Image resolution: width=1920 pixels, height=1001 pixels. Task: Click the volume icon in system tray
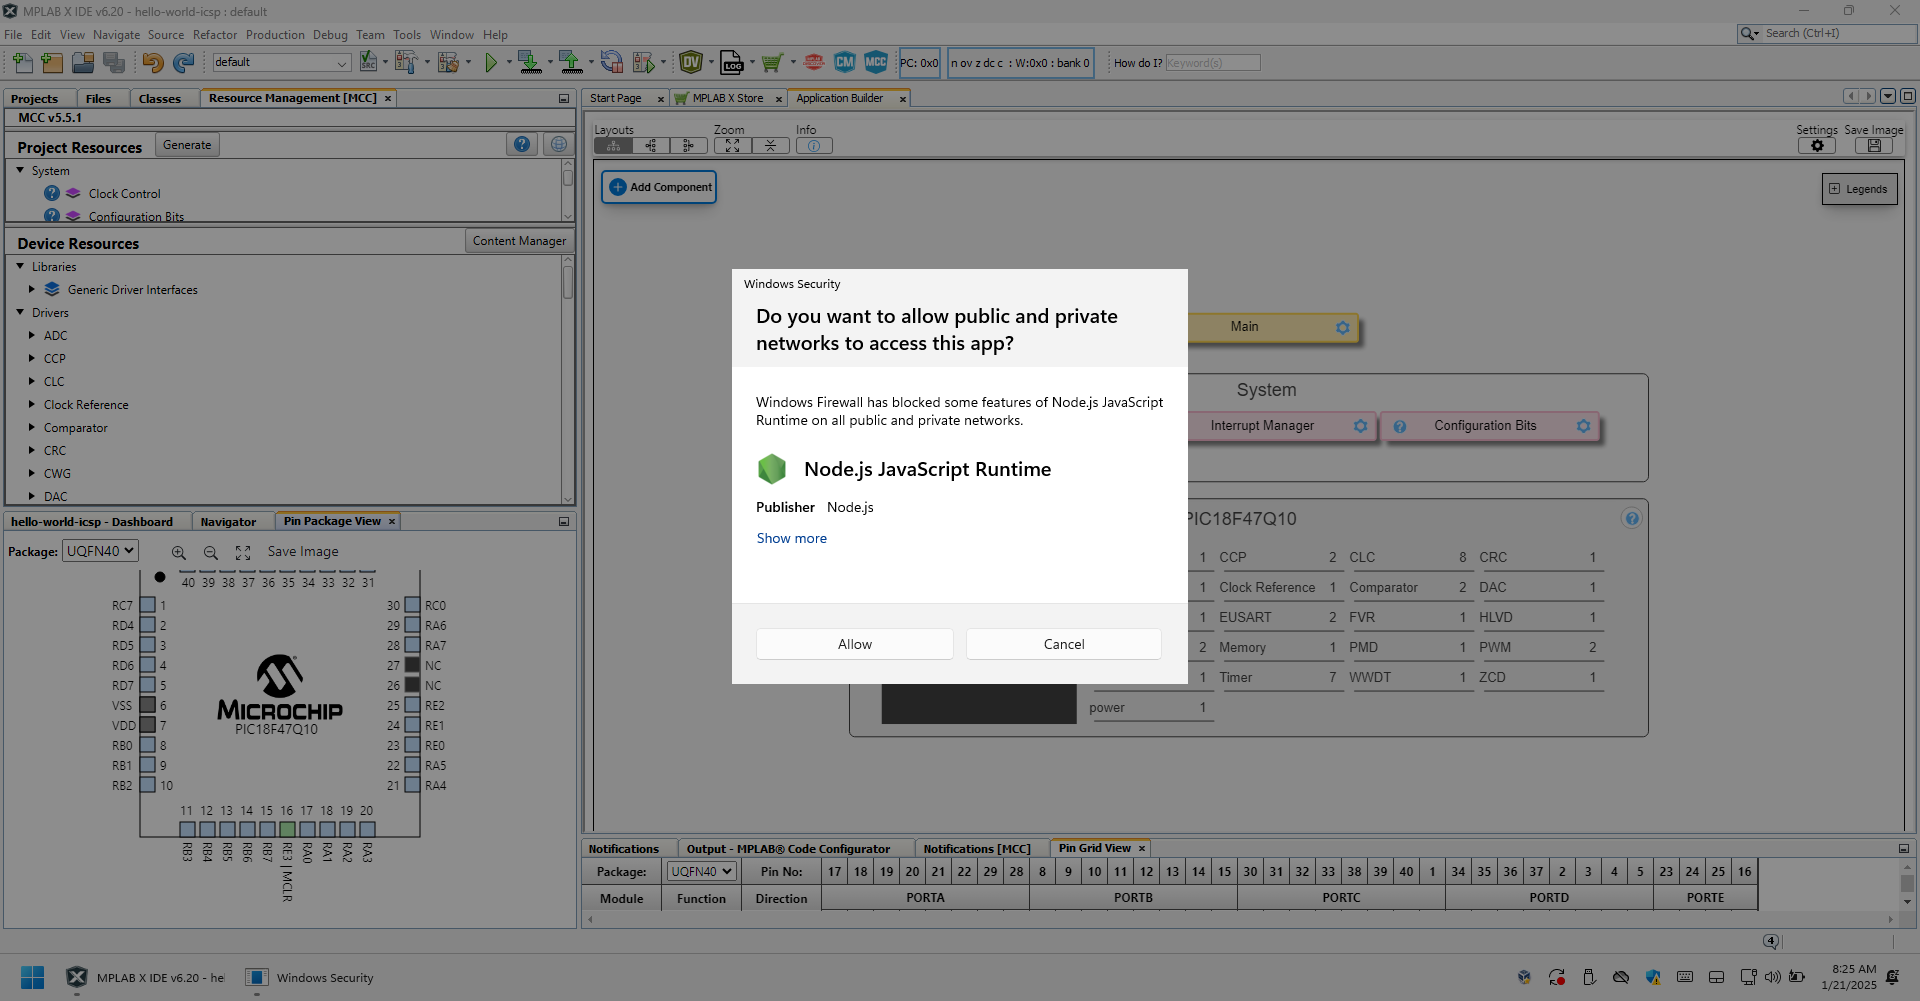(1773, 977)
